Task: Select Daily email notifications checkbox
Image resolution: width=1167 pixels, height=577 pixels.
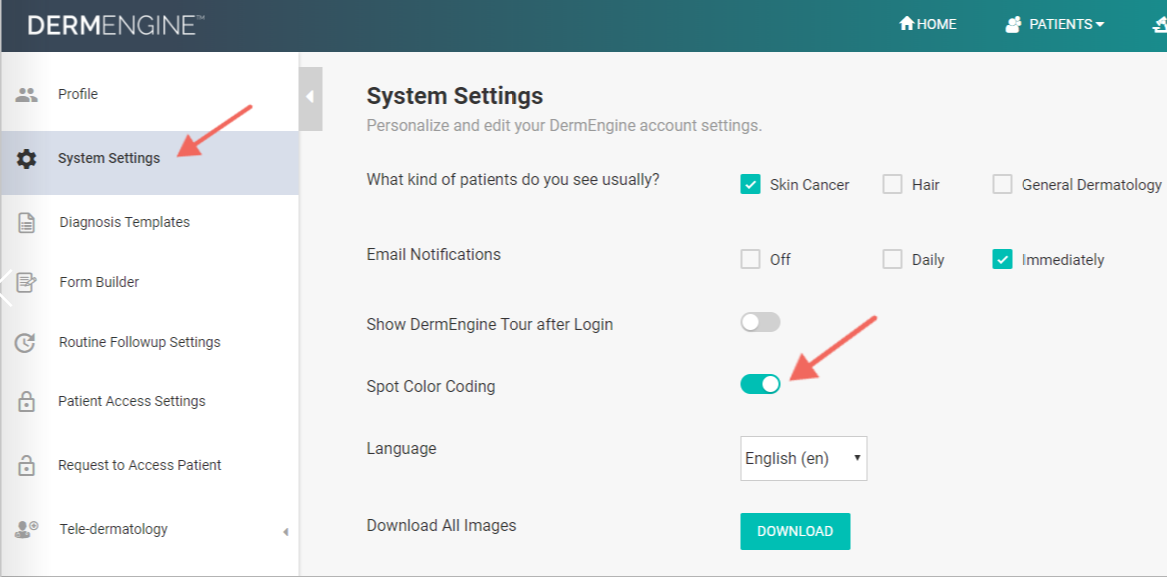Action: click(x=892, y=260)
